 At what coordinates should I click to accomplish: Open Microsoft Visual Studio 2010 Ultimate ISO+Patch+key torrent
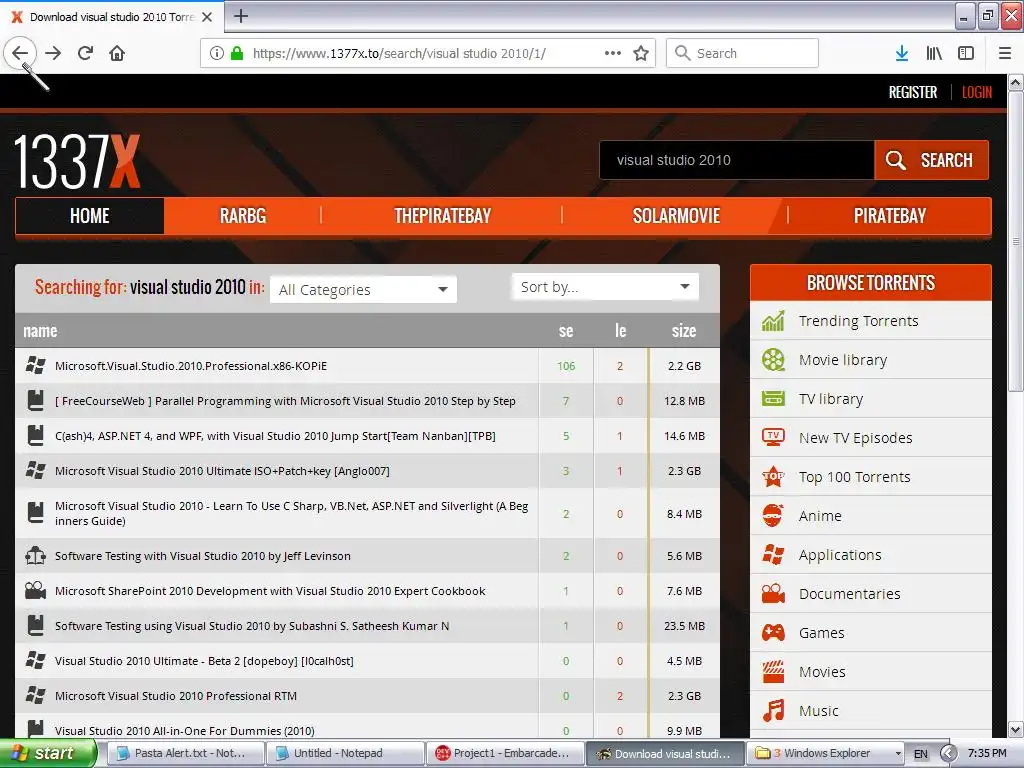coord(222,471)
